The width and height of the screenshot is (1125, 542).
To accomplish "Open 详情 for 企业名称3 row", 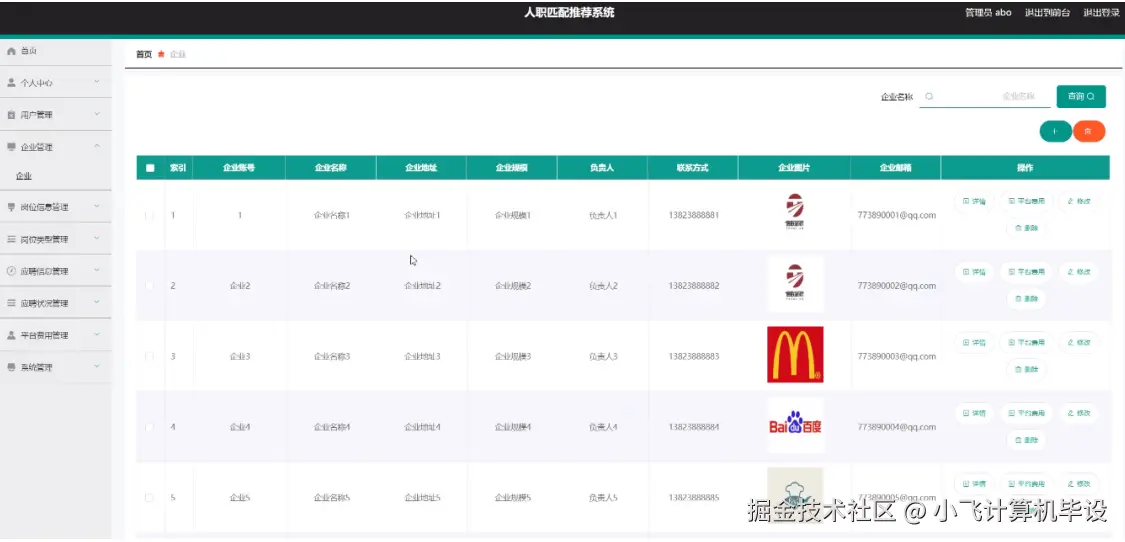I will click(x=974, y=342).
